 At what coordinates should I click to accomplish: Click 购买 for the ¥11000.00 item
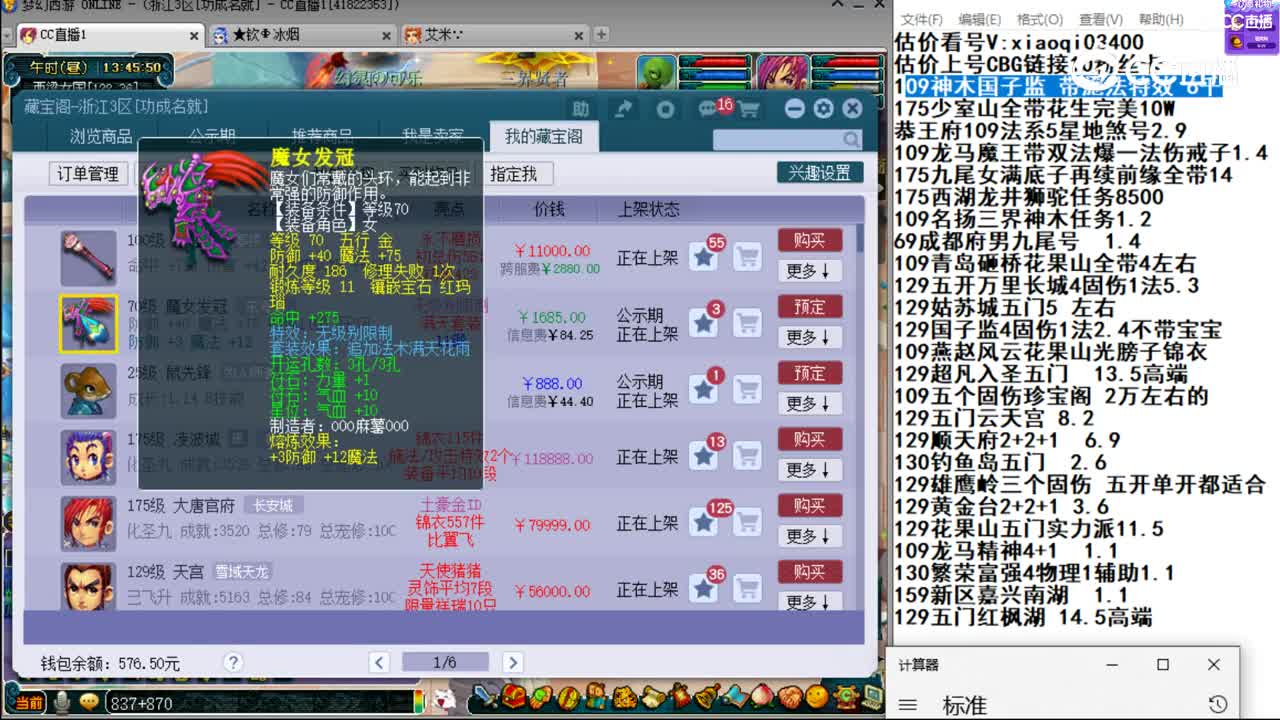(x=810, y=241)
